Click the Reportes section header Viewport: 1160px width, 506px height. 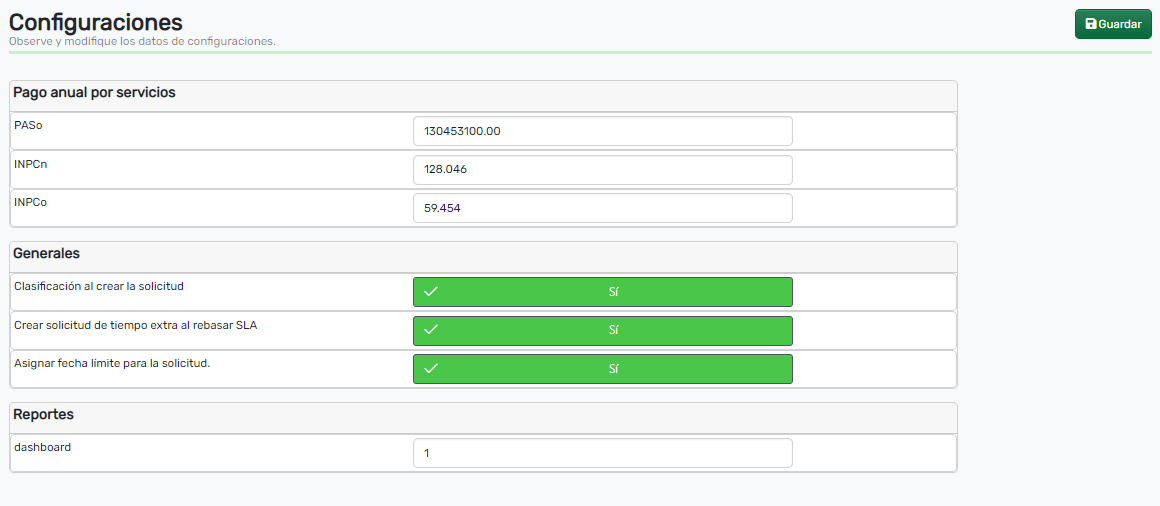click(x=43, y=415)
